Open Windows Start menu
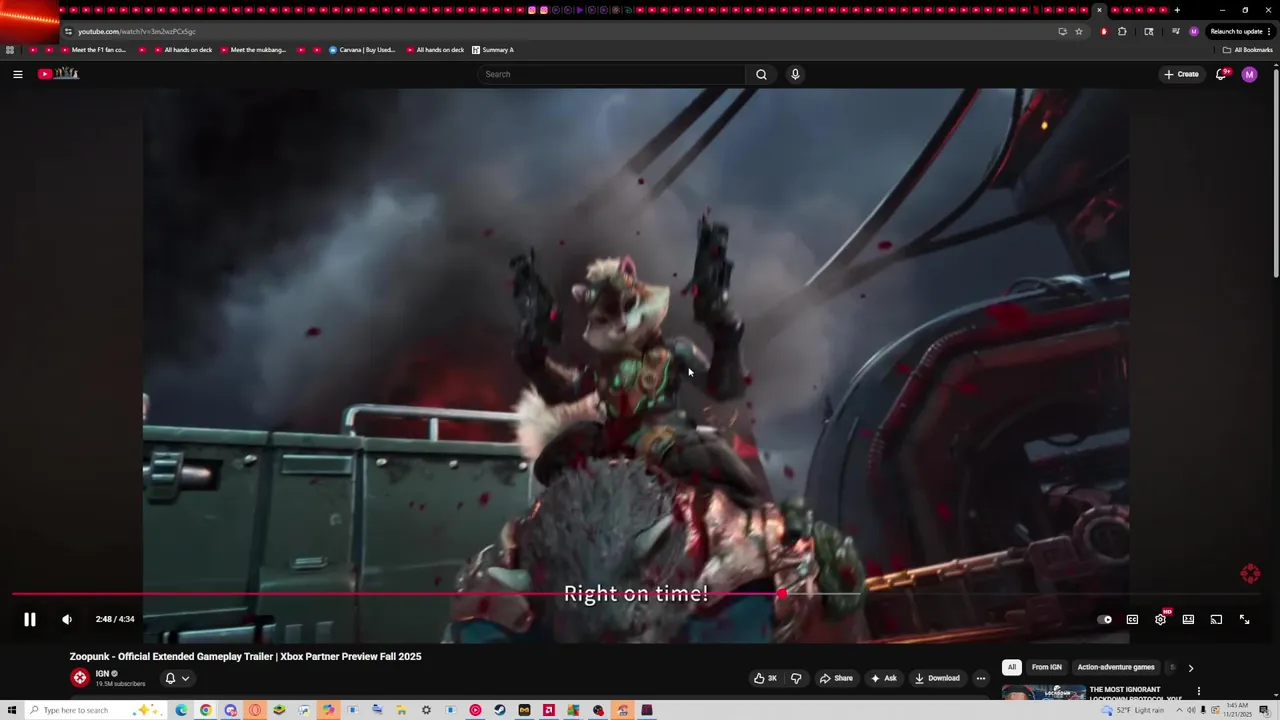 click(11, 710)
